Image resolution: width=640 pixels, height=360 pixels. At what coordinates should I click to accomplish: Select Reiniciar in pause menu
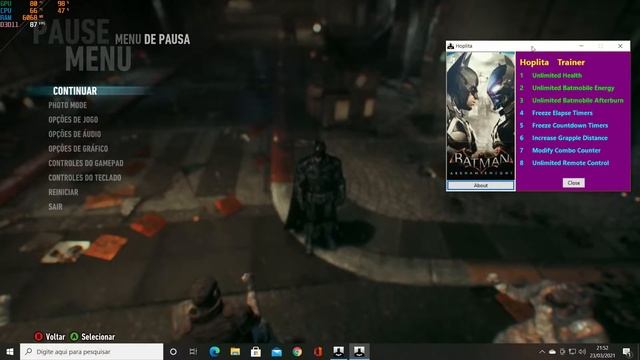(63, 192)
